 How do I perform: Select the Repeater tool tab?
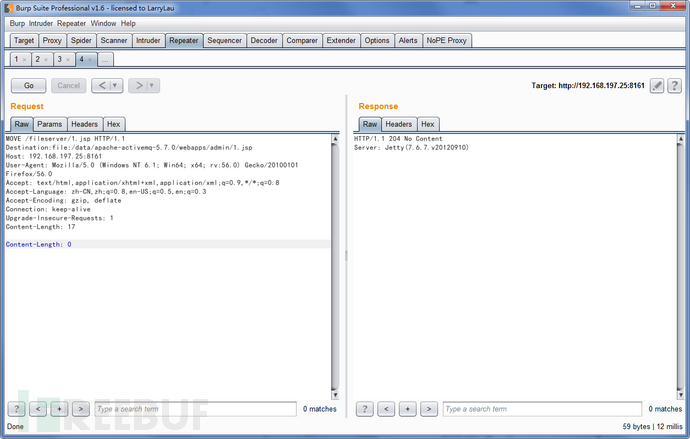click(184, 40)
